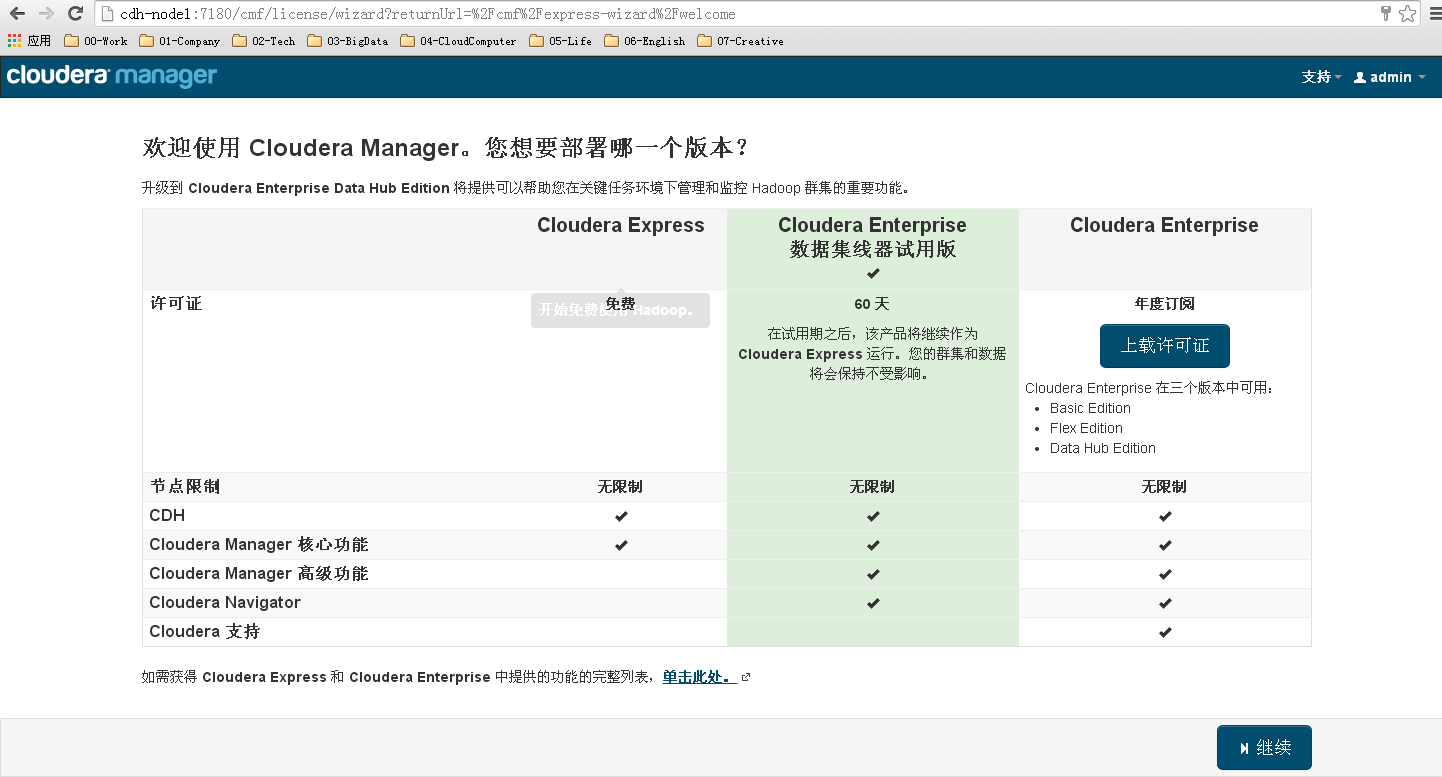Click external link icon beside 单击此处
This screenshot has width=1442, height=777.
(746, 678)
